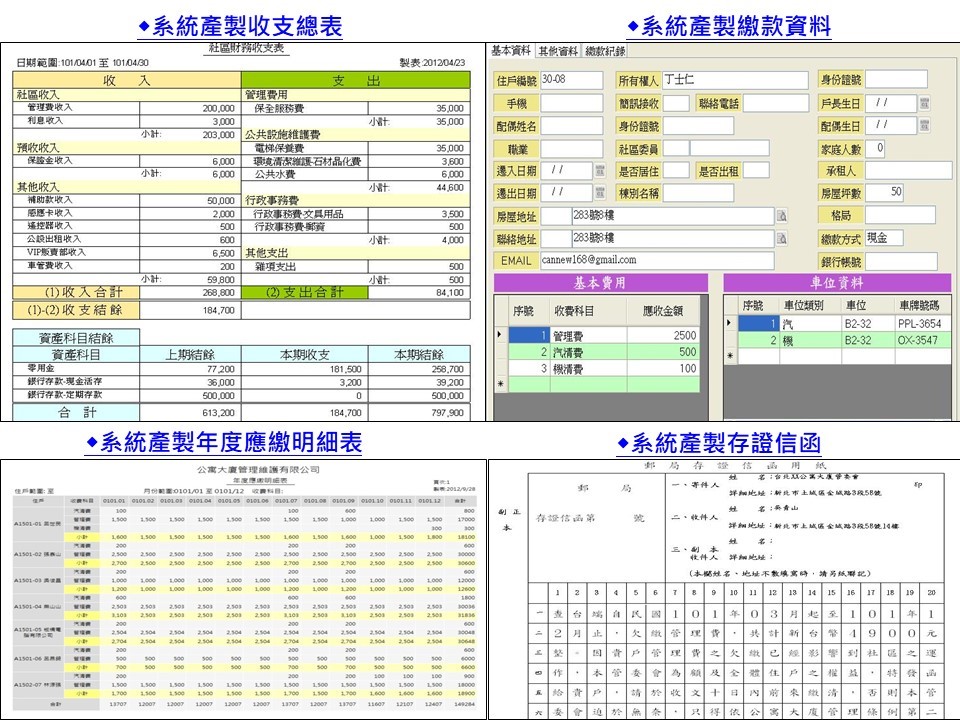Click the 零用金 asset row label
960x720 pixels.
pos(41,369)
